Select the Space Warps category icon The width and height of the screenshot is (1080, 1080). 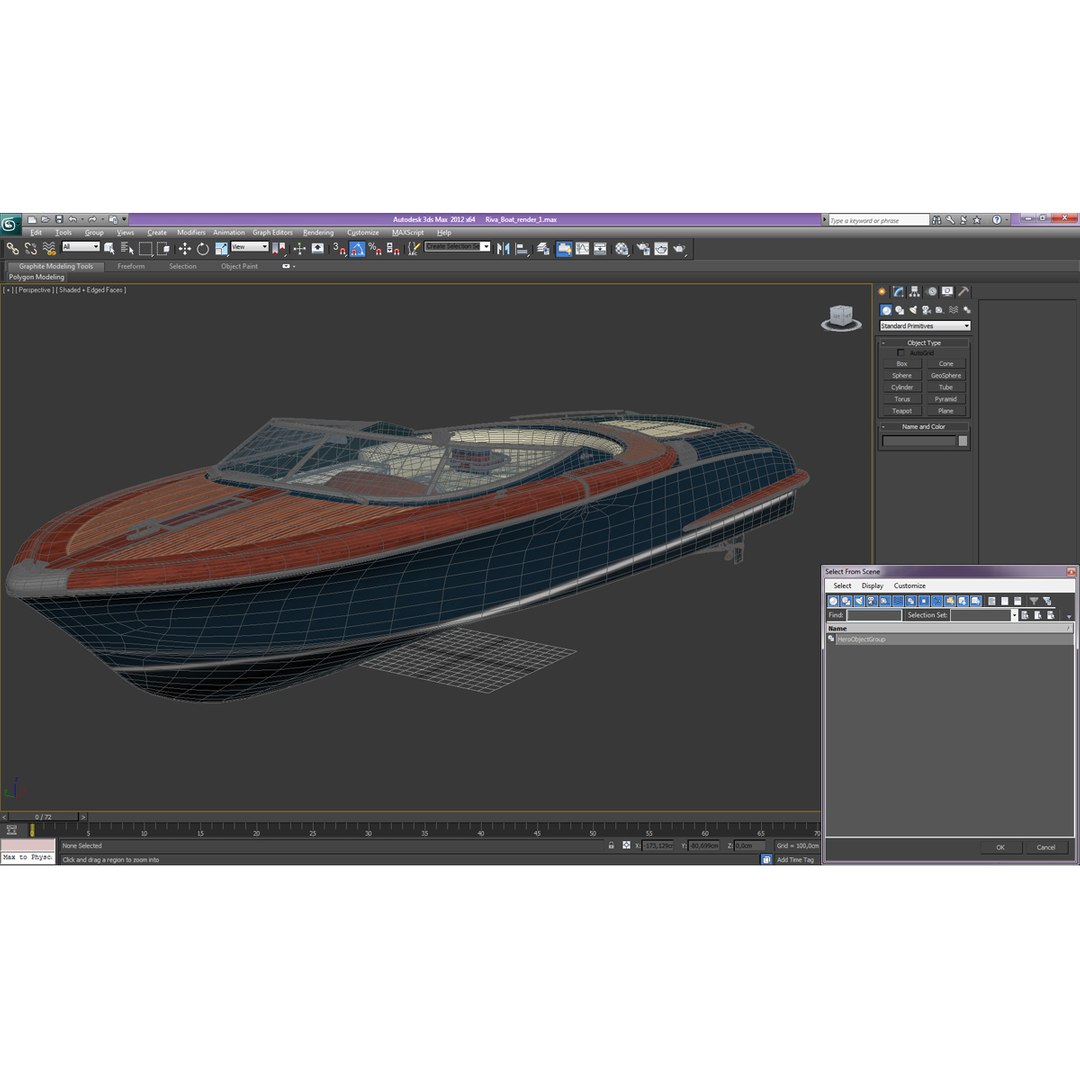point(953,310)
